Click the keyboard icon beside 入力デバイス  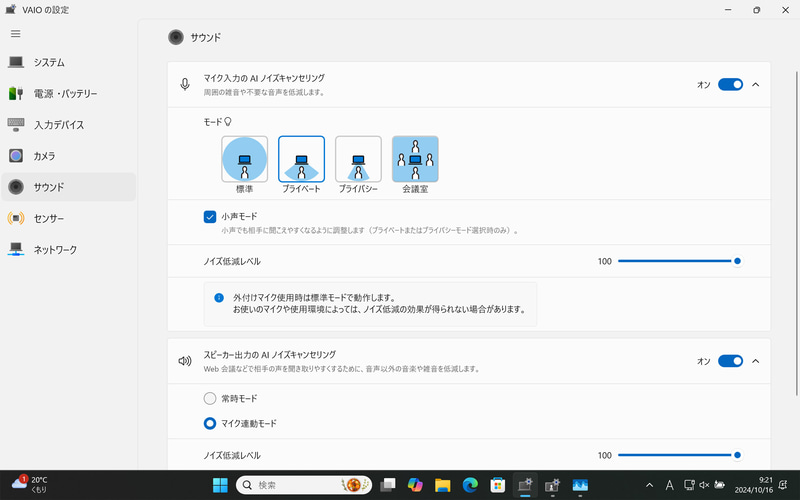pyautogui.click(x=16, y=124)
